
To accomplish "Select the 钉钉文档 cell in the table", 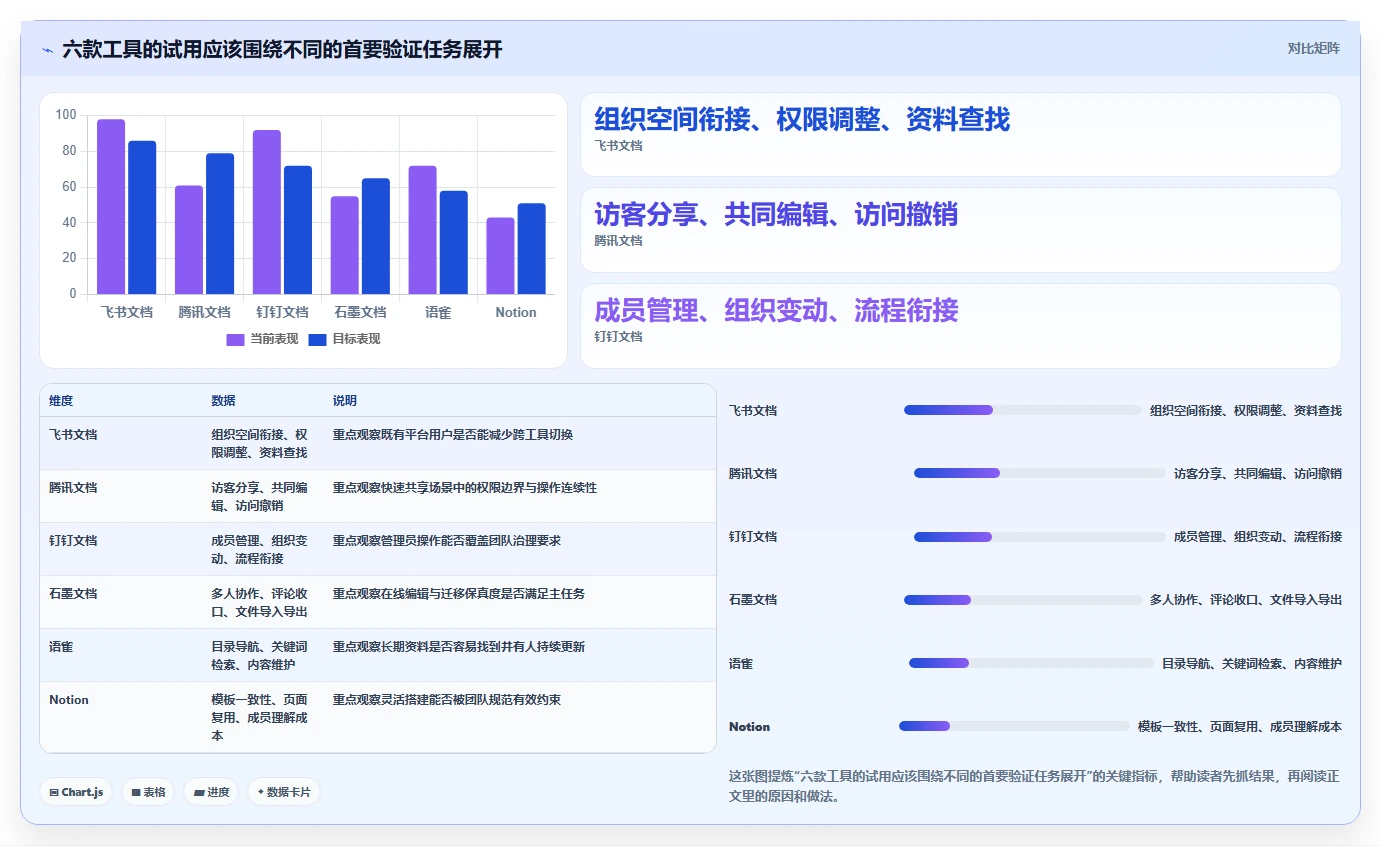I will coord(73,541).
